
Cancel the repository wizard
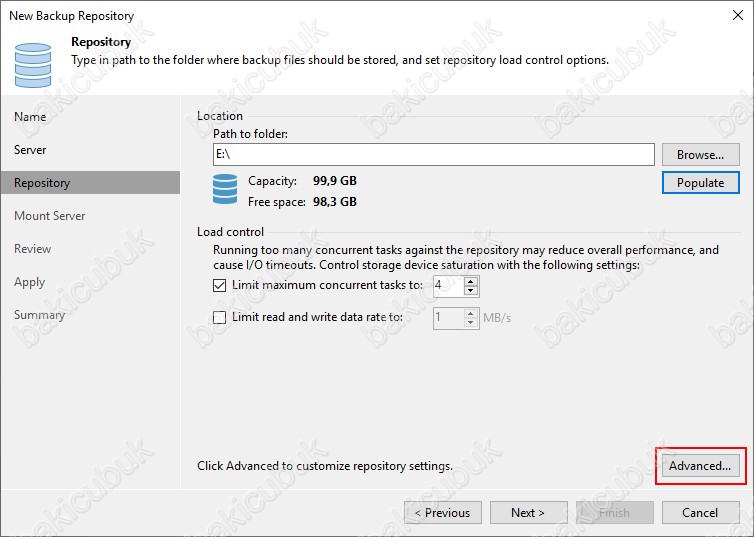[x=701, y=512]
